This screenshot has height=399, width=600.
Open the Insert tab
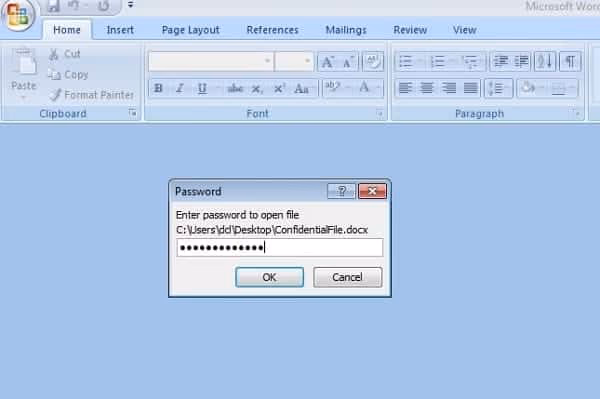click(120, 30)
